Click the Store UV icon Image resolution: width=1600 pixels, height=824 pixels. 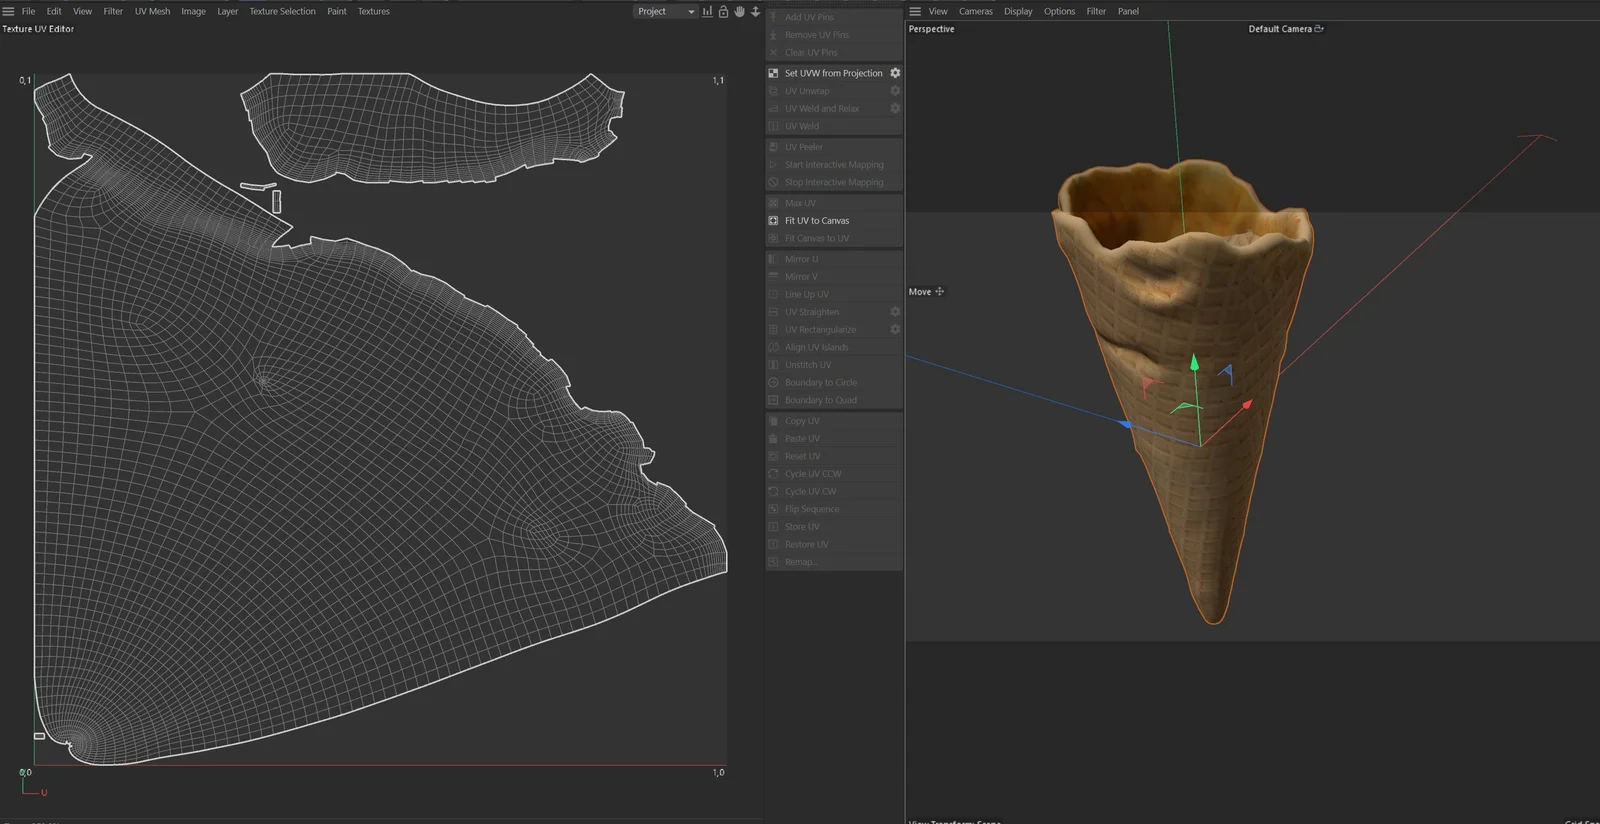click(x=773, y=526)
